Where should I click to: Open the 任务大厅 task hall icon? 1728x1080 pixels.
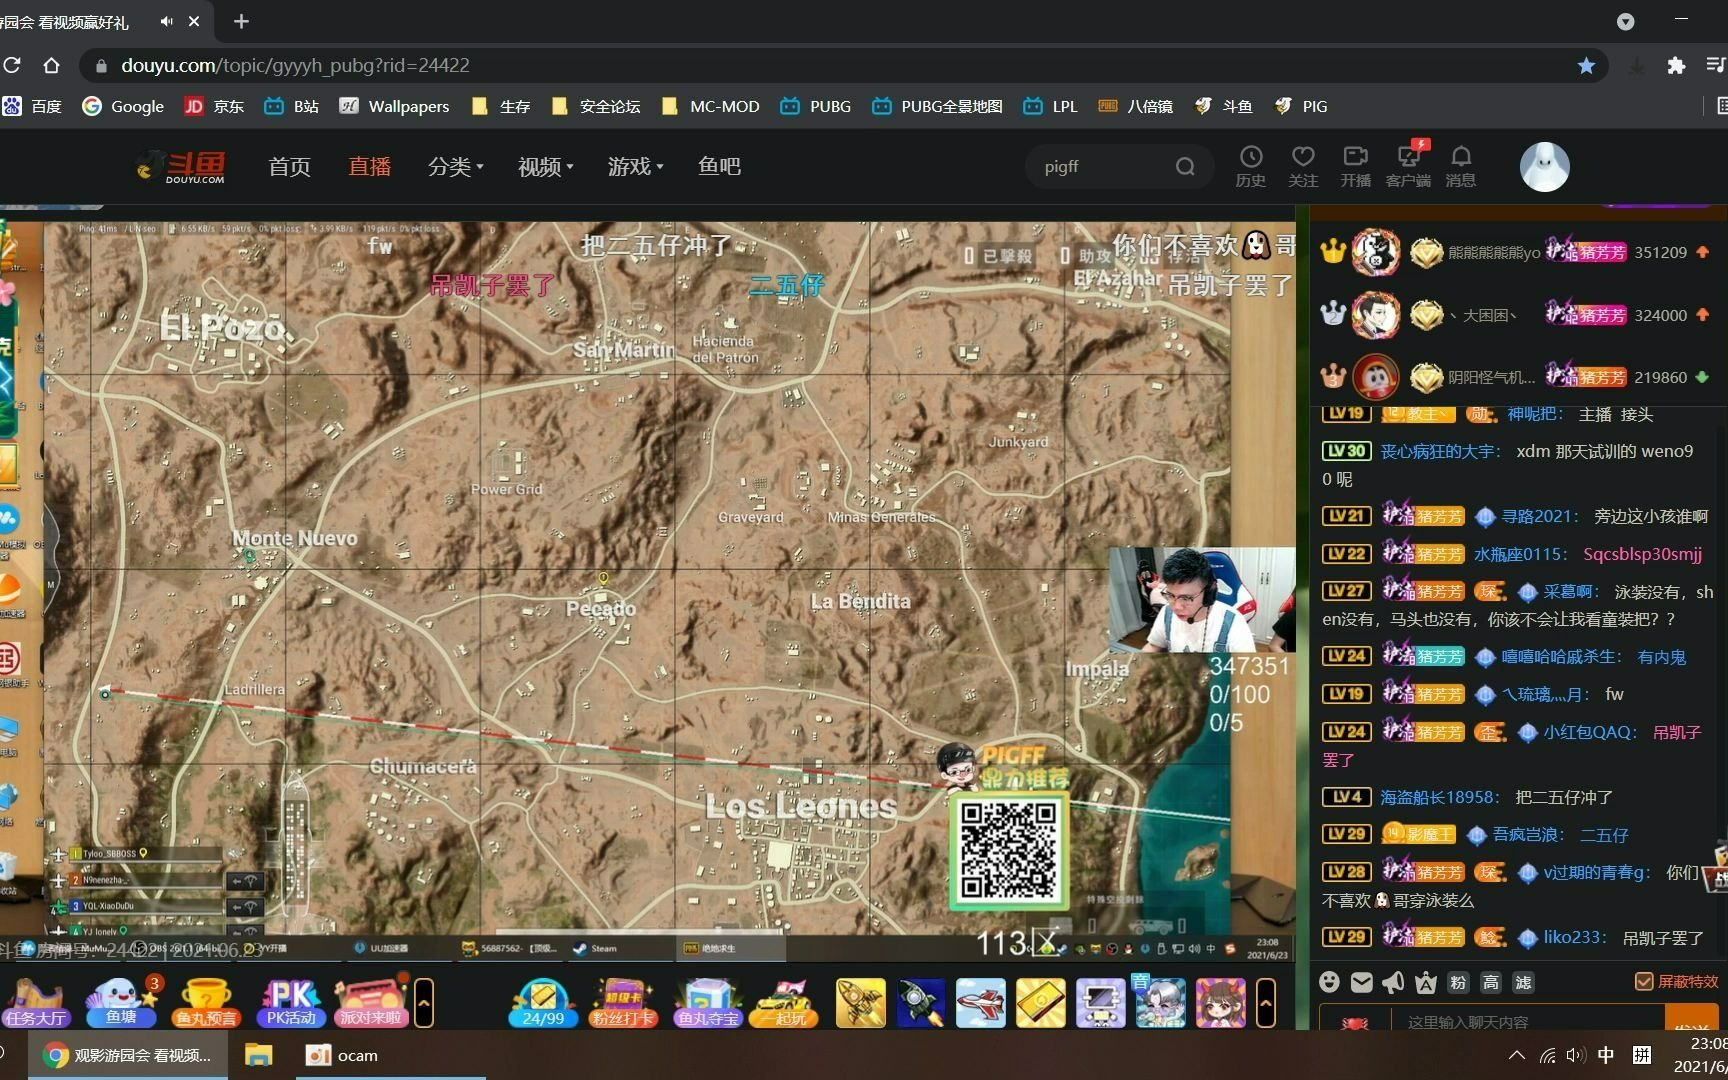(x=35, y=1003)
